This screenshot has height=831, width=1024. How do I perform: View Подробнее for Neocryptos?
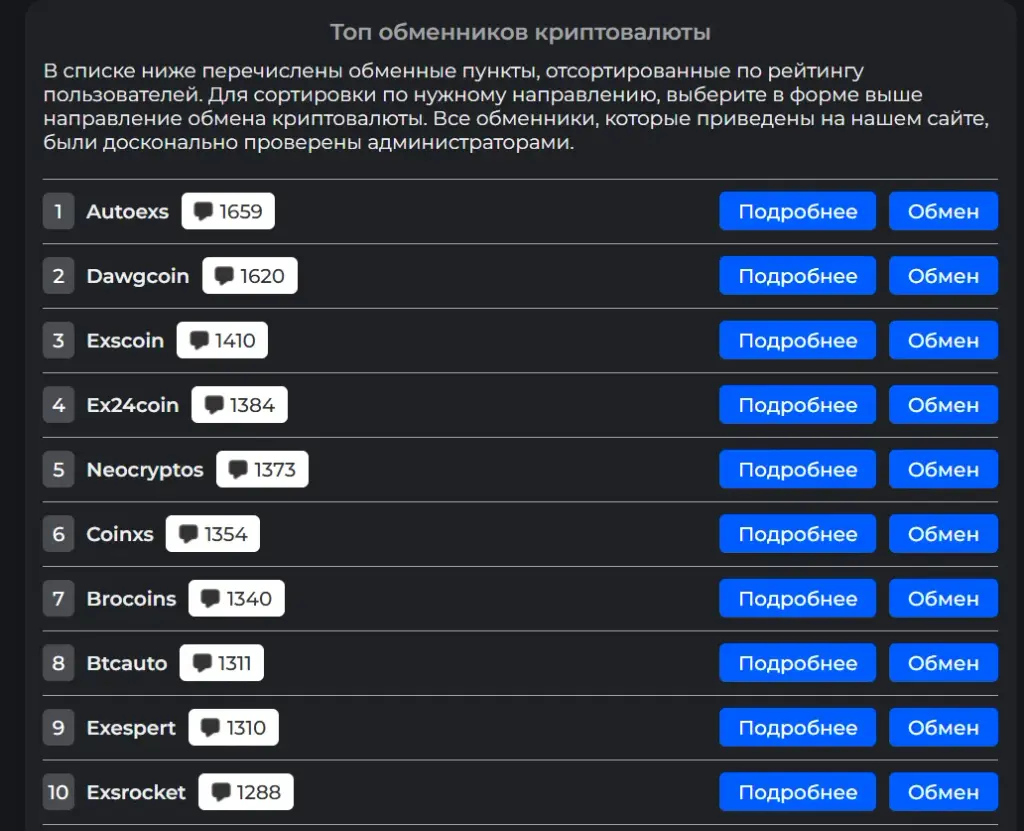[x=797, y=469]
